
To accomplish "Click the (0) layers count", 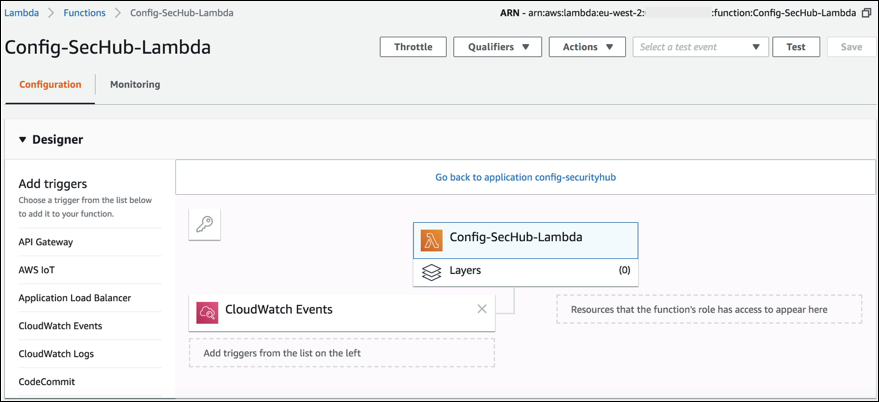I will click(x=624, y=270).
